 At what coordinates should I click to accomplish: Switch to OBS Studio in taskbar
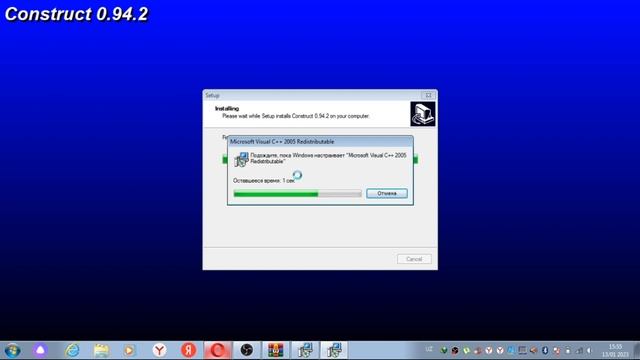click(x=247, y=350)
